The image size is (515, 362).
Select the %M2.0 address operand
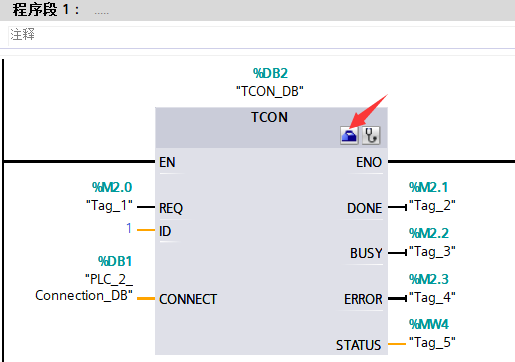point(112,187)
